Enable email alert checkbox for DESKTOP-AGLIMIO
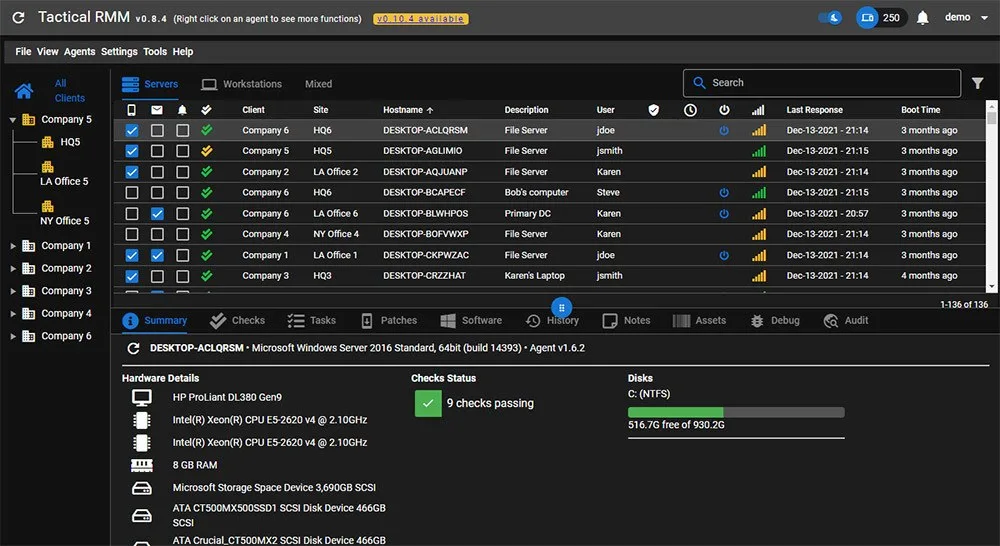Screen dimensions: 1000x546 (157, 151)
